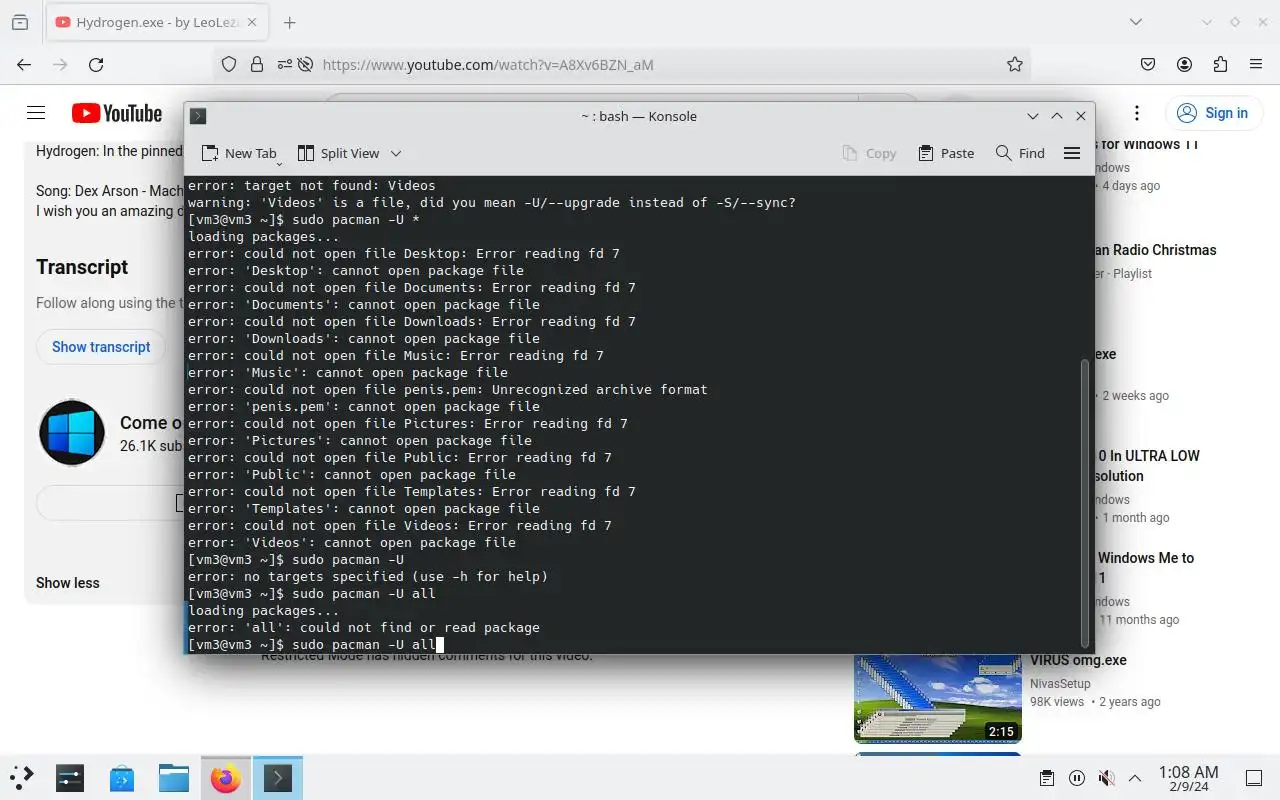Viewport: 1280px width, 800px height.
Task: Click the show desktop button on the panel
Action: (x=1254, y=778)
